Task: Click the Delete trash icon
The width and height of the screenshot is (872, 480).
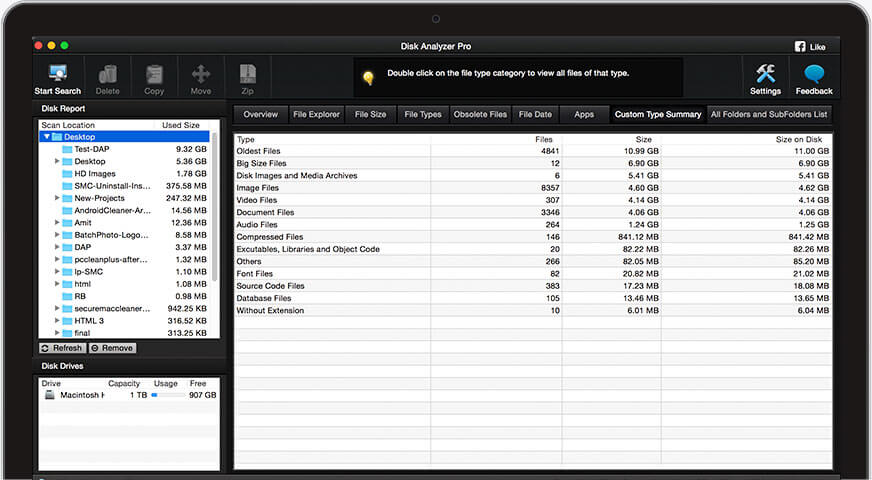Action: tap(107, 74)
